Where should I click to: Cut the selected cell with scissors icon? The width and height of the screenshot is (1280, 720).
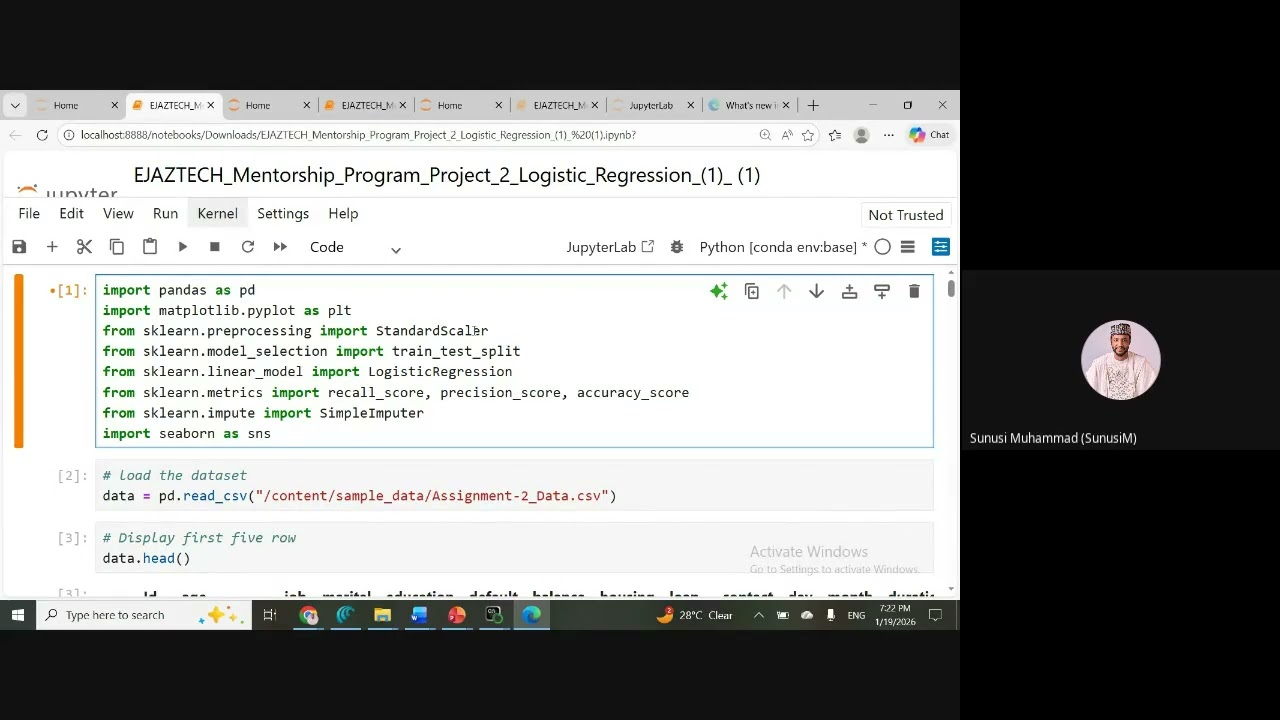[84, 247]
